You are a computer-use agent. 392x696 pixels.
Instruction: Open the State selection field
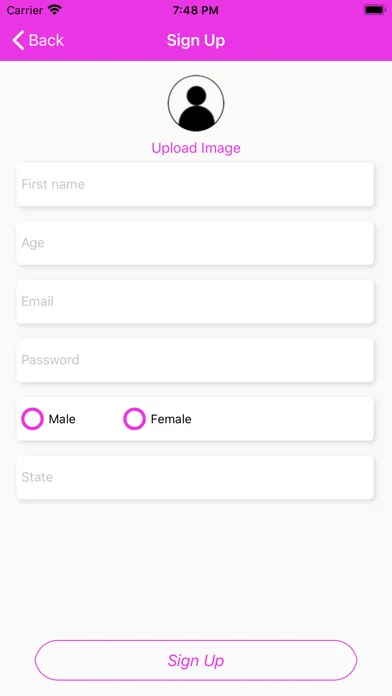pos(195,477)
